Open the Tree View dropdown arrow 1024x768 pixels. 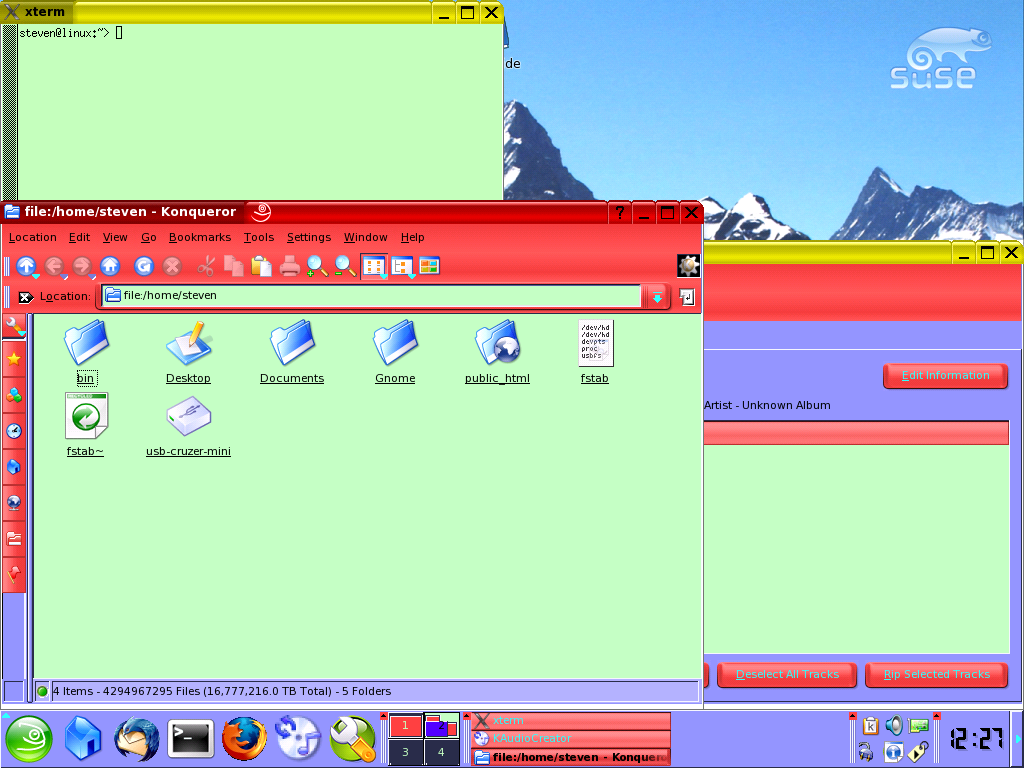[x=411, y=276]
